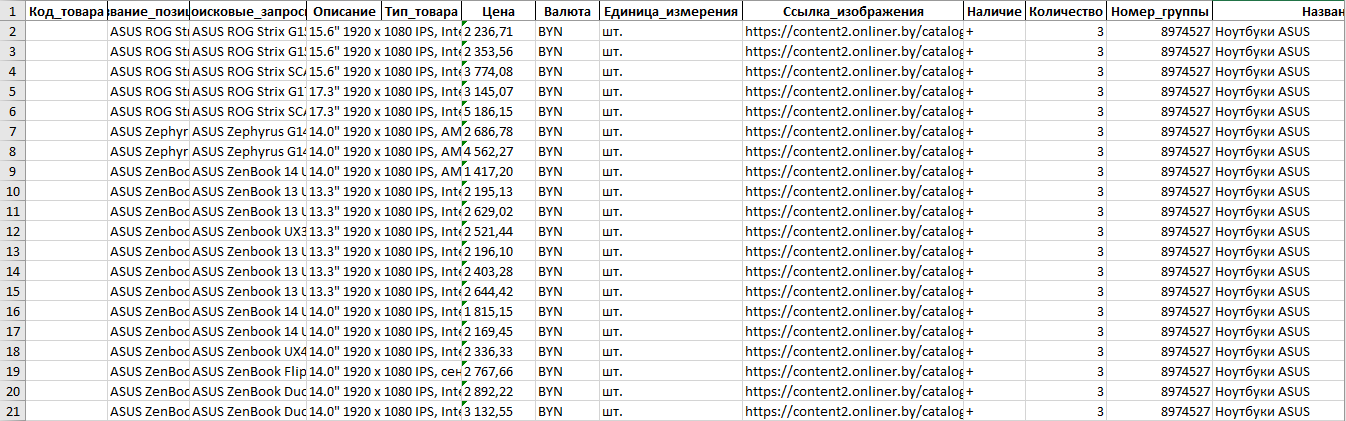Select row number 10 header

point(12,191)
